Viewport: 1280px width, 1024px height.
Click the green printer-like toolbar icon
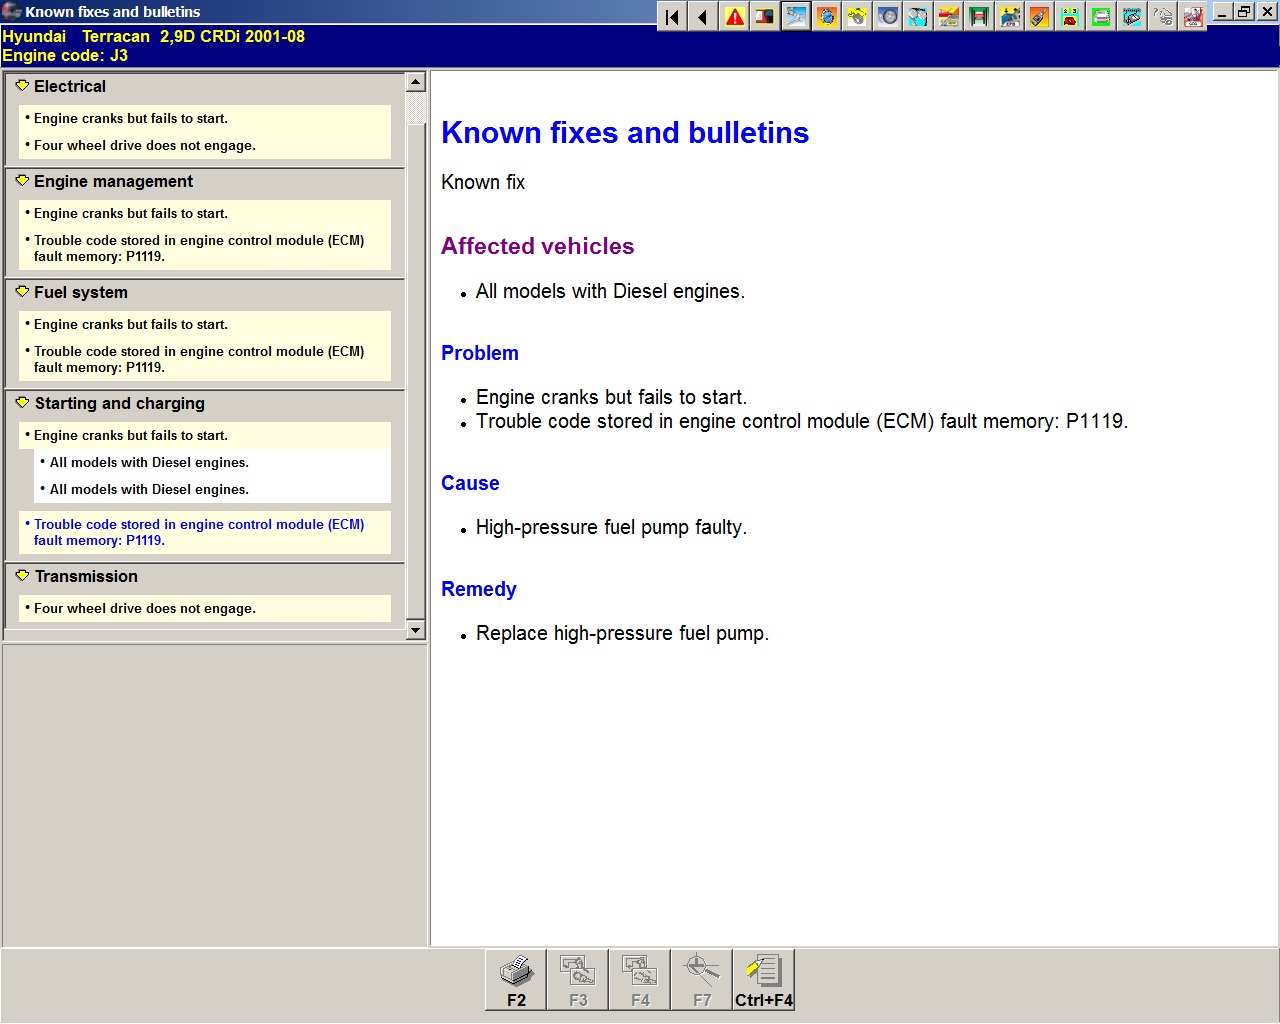pos(1101,17)
